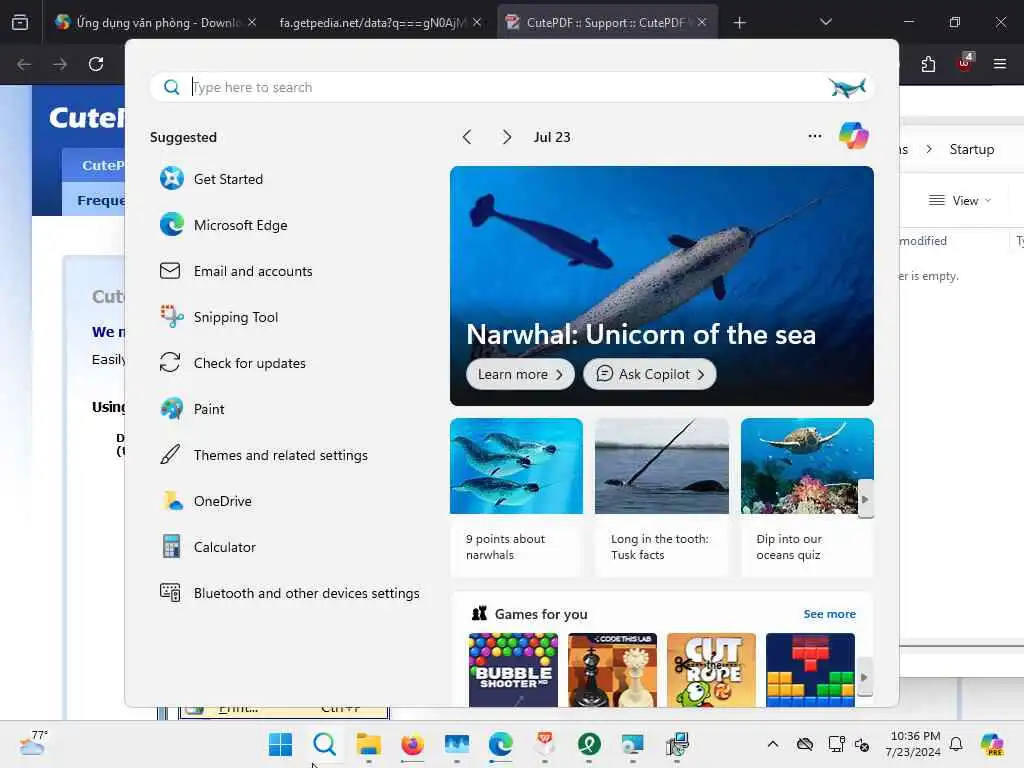
Task: Open the three-dot options menu in search panel
Action: [814, 136]
